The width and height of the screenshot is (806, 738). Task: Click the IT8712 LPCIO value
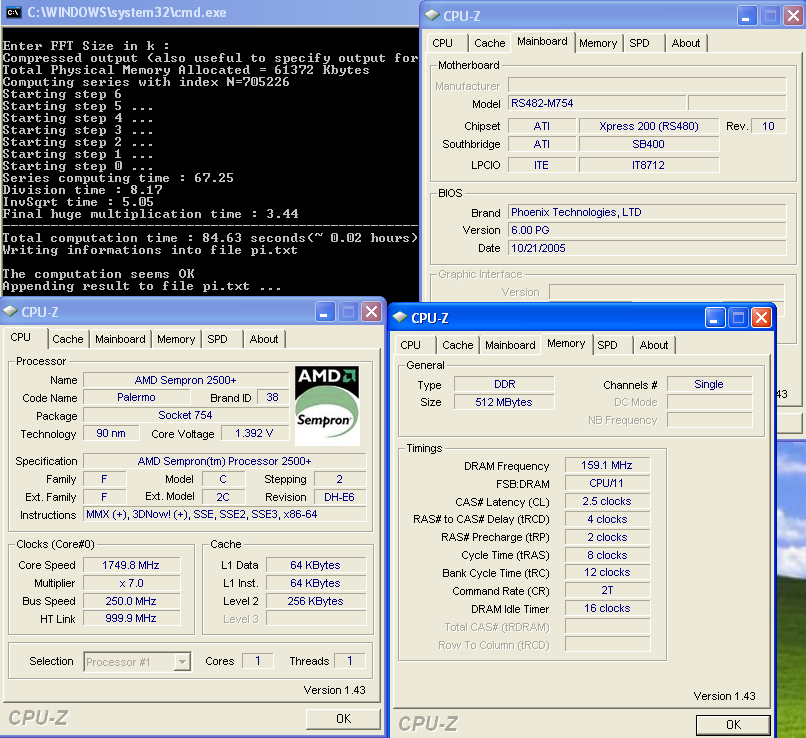pyautogui.click(x=649, y=165)
